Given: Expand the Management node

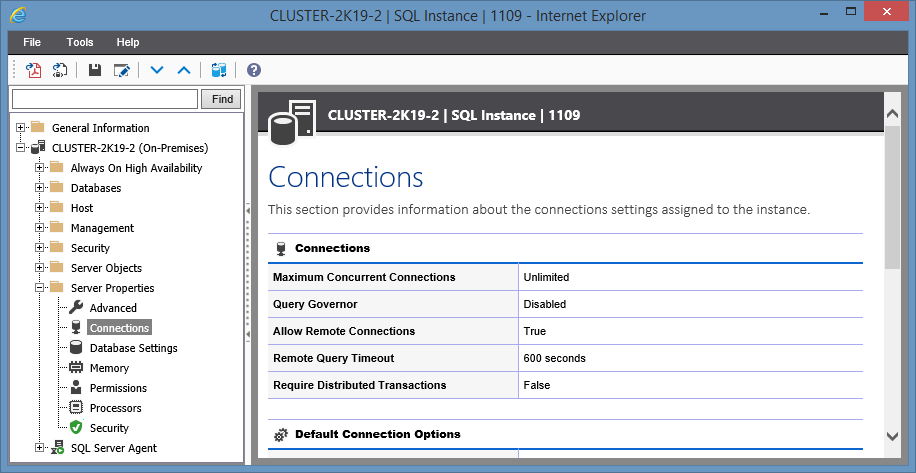Looking at the screenshot, I should pyautogui.click(x=40, y=228).
